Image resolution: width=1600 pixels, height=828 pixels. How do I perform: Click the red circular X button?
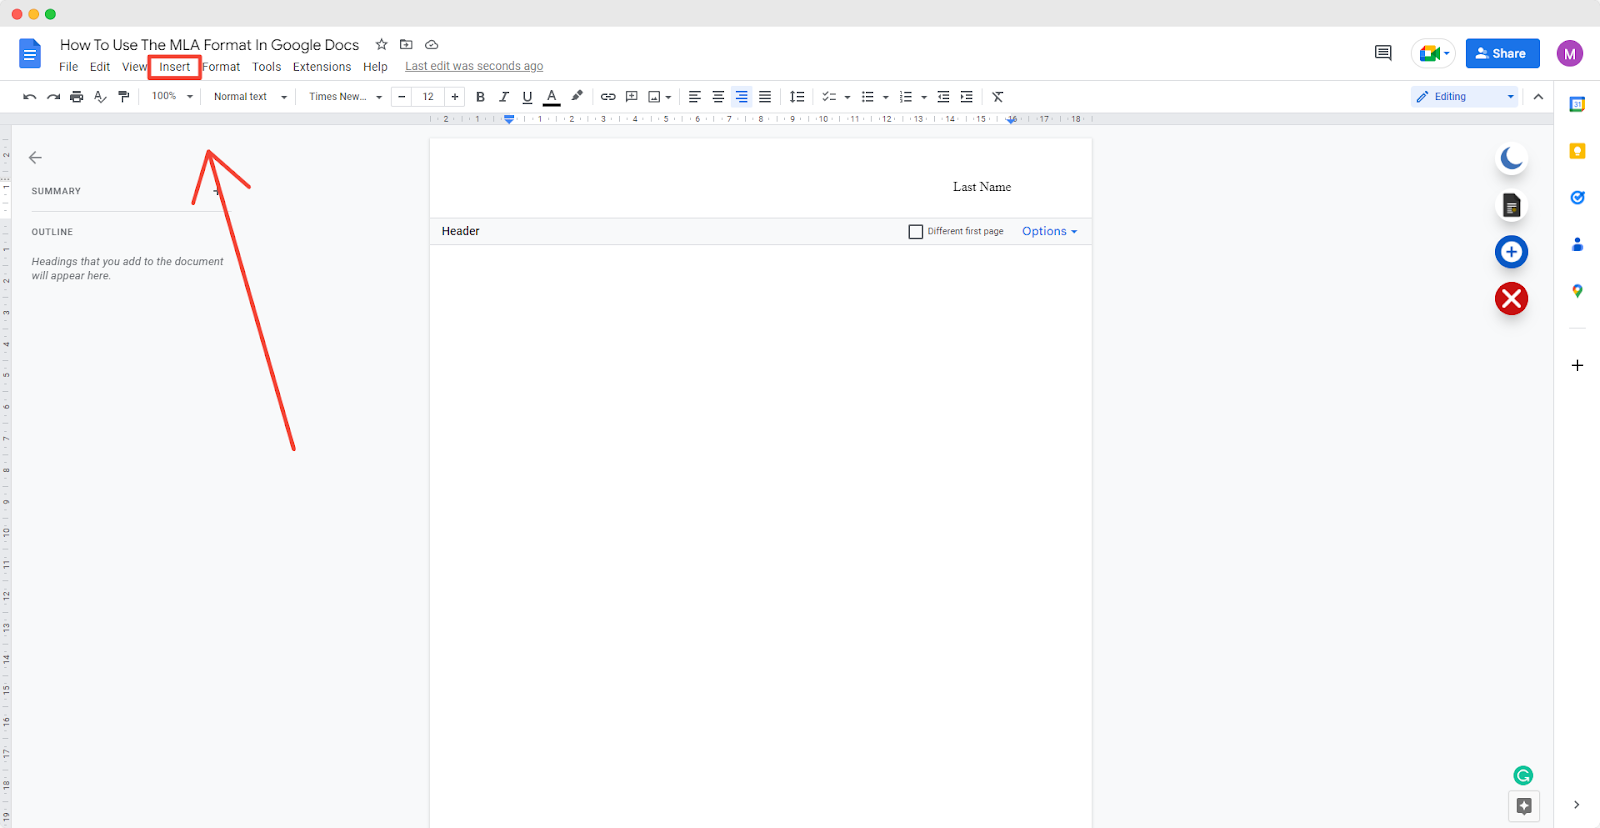click(x=1511, y=298)
